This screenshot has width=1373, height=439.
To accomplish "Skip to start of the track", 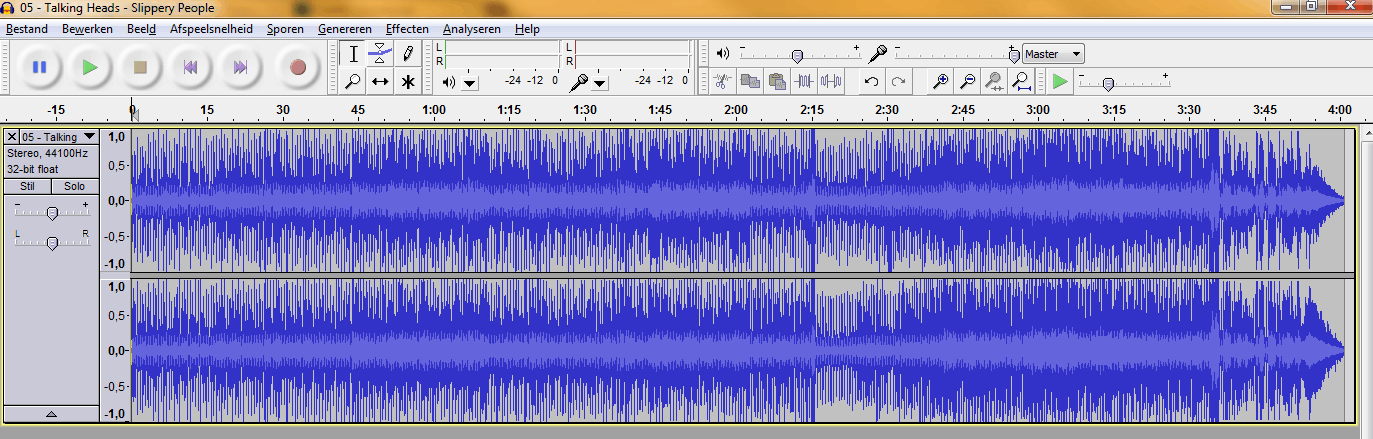I will coord(190,67).
